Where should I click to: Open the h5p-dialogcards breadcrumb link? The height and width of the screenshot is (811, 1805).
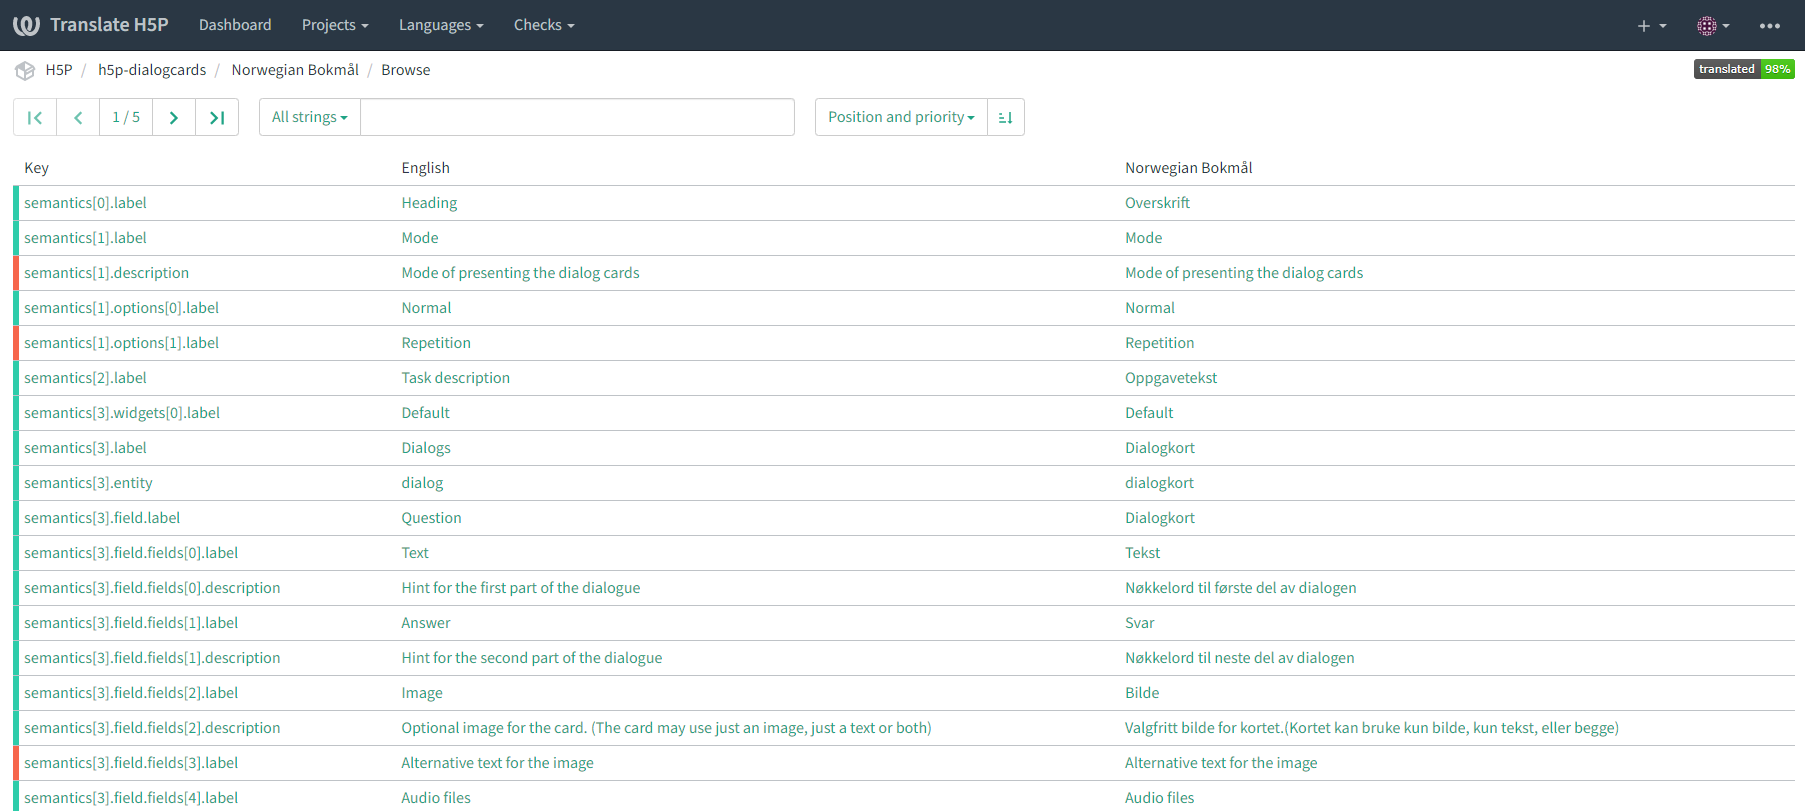point(152,70)
